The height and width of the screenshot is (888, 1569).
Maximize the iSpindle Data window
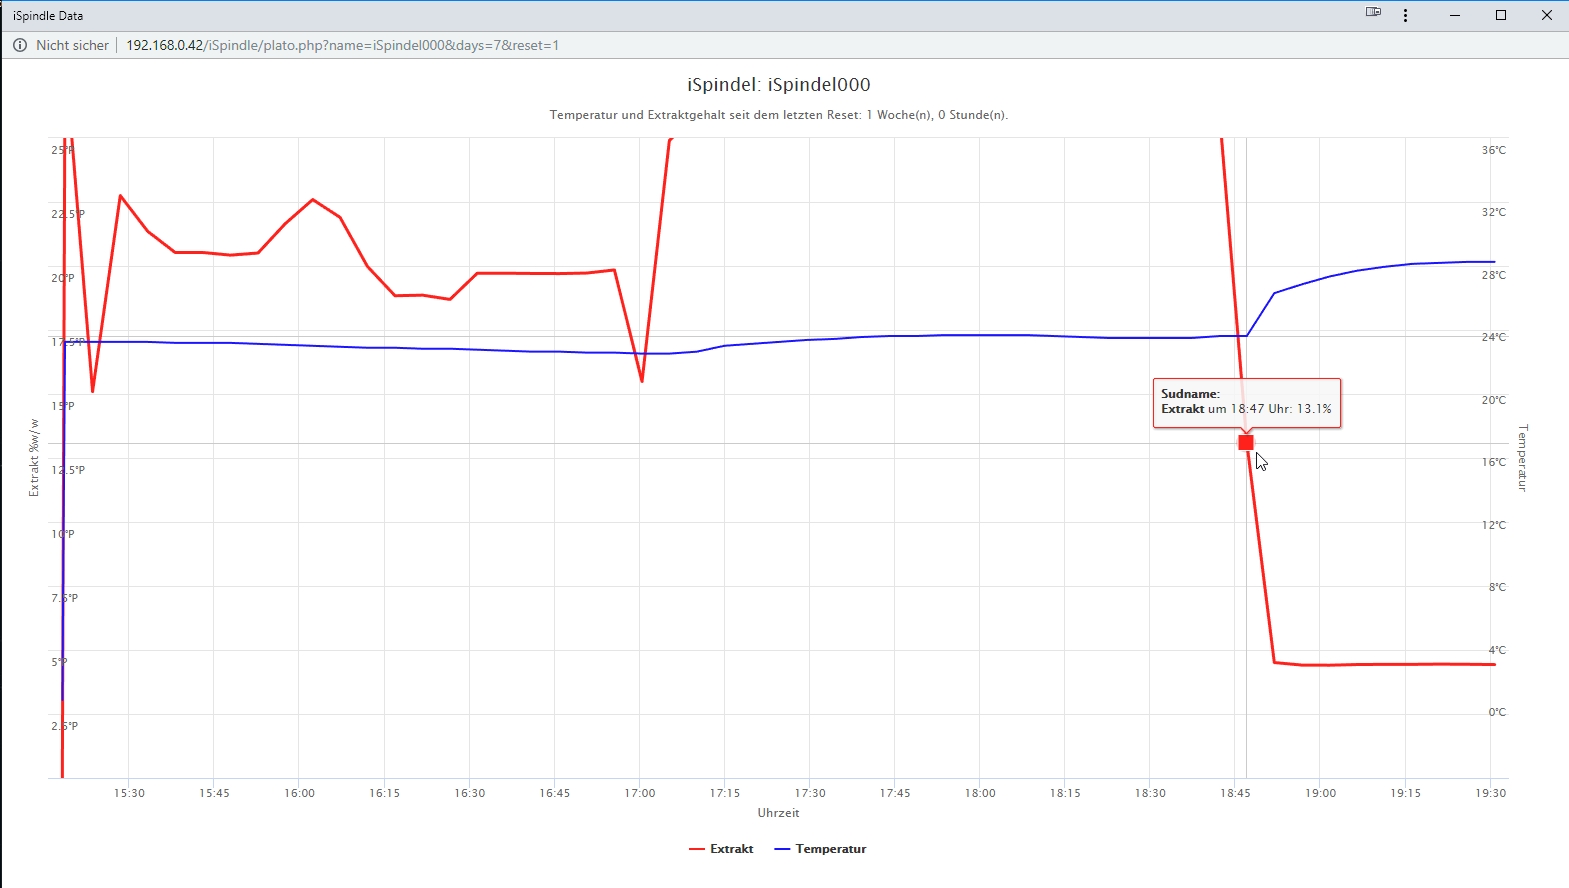coord(1500,15)
